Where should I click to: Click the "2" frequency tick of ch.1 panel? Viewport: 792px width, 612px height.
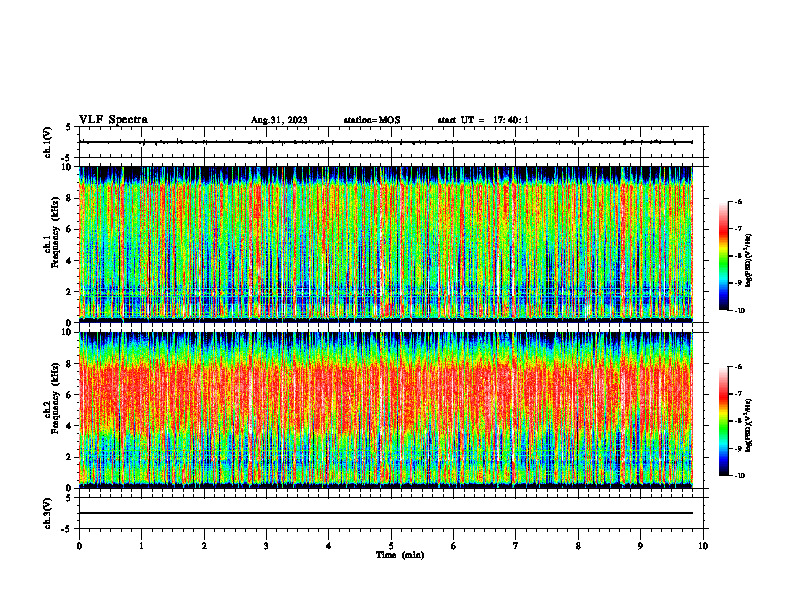coord(70,292)
